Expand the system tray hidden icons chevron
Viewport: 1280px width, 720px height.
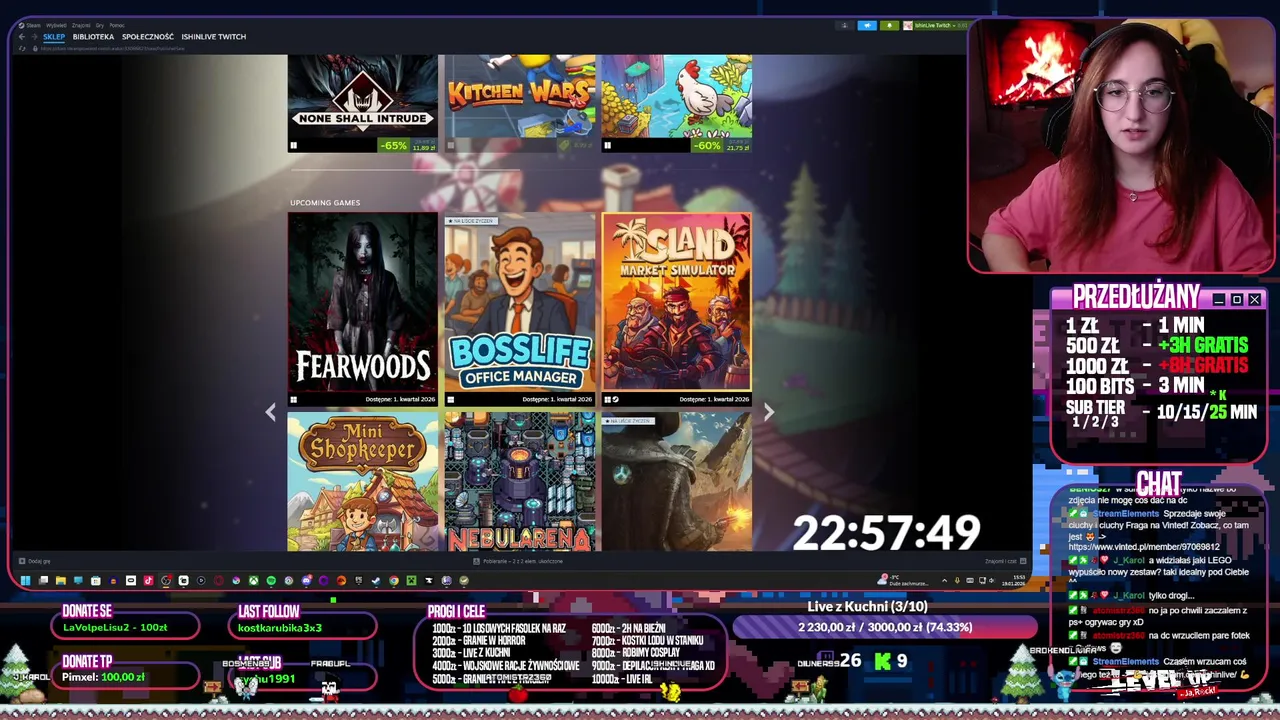944,580
